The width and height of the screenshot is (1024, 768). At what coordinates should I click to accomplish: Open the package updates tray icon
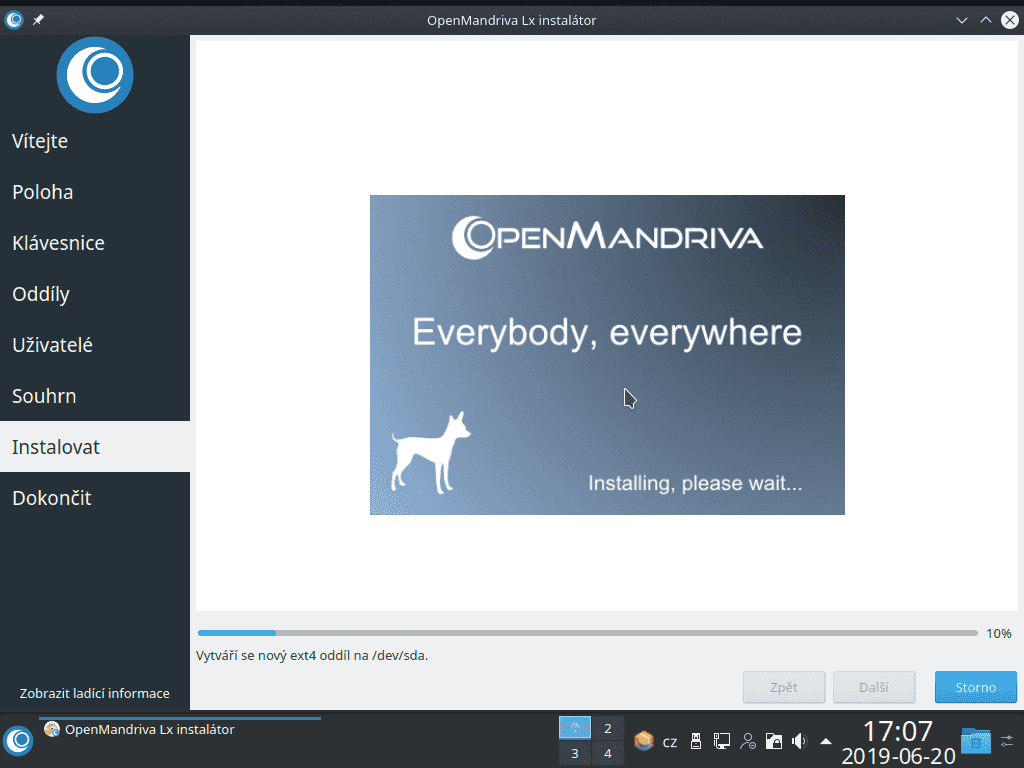point(643,741)
